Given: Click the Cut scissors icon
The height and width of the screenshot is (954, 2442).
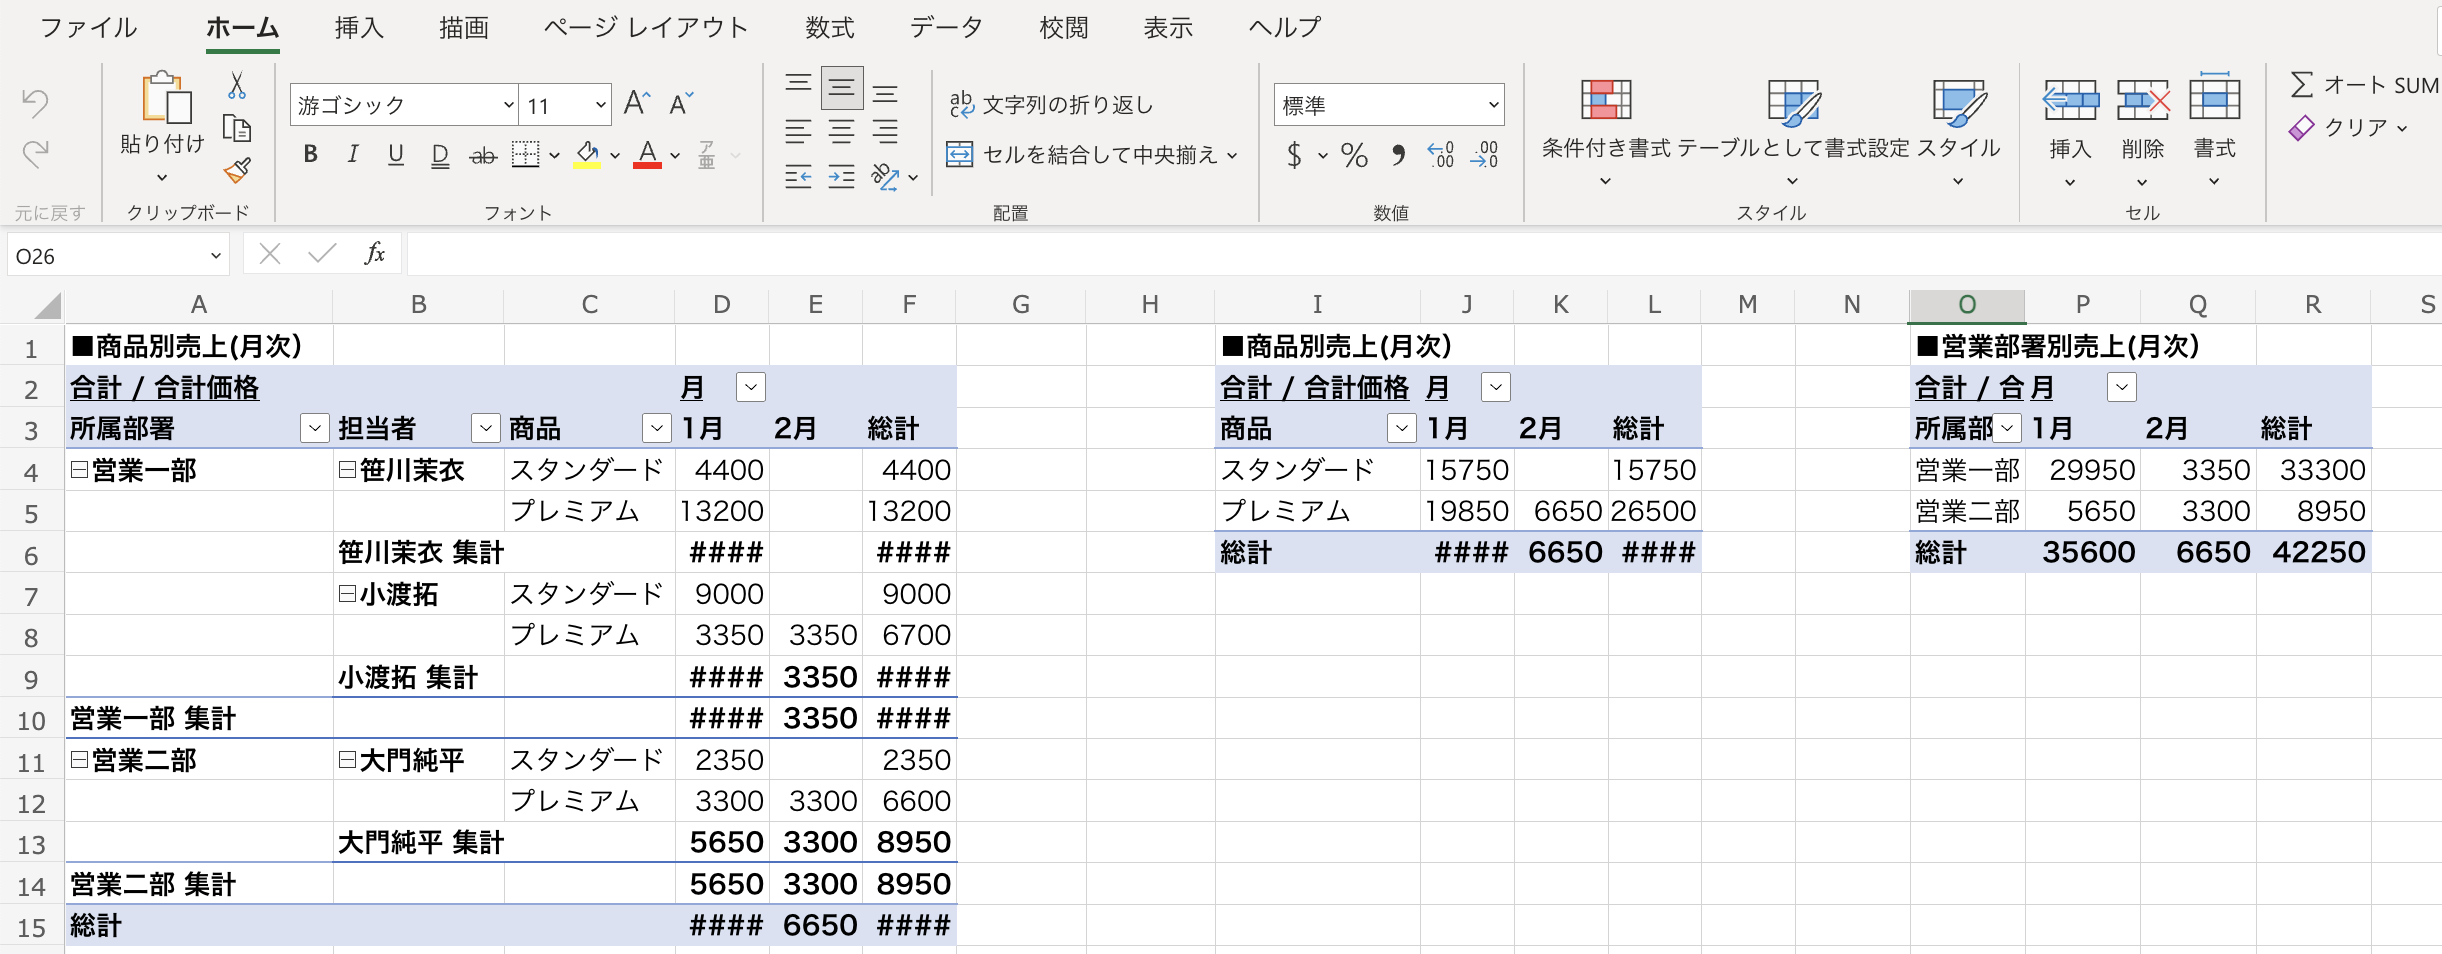Looking at the screenshot, I should pos(237,86).
